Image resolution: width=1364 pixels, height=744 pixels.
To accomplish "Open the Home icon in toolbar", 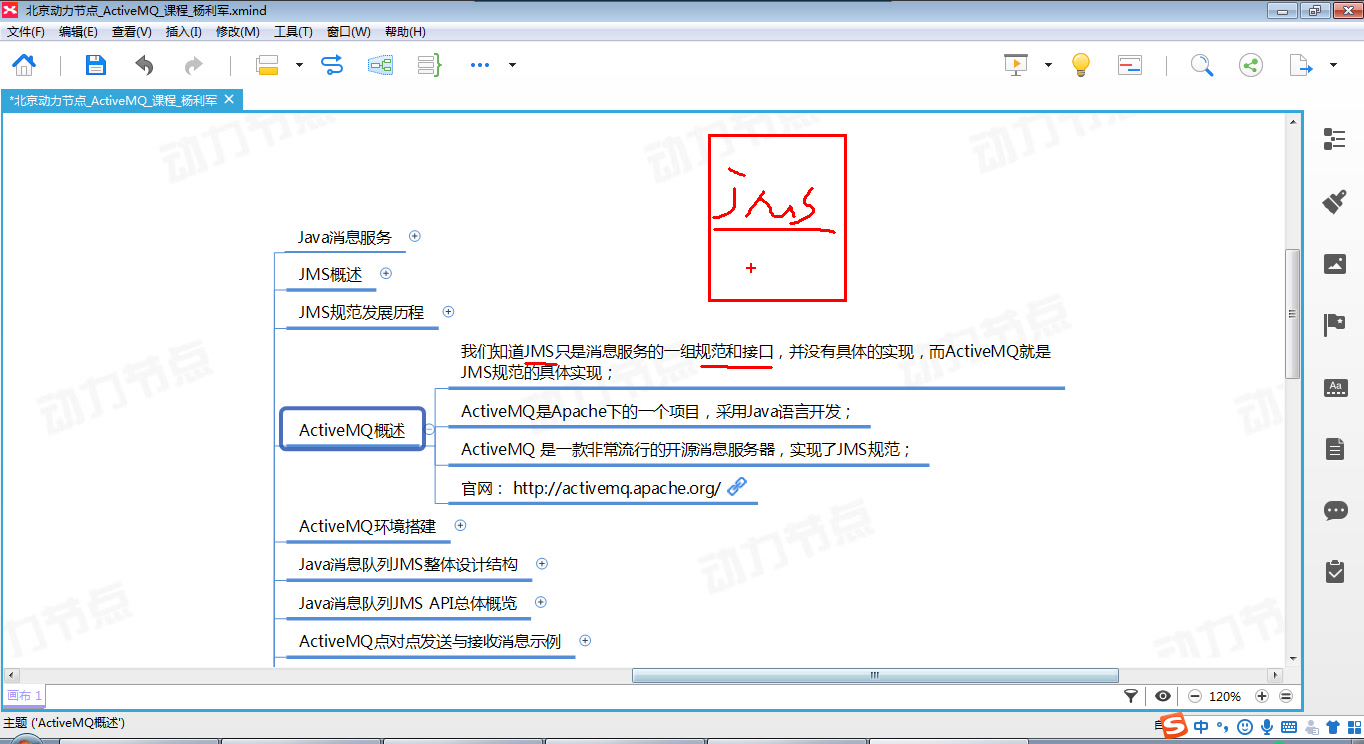I will (x=24, y=65).
